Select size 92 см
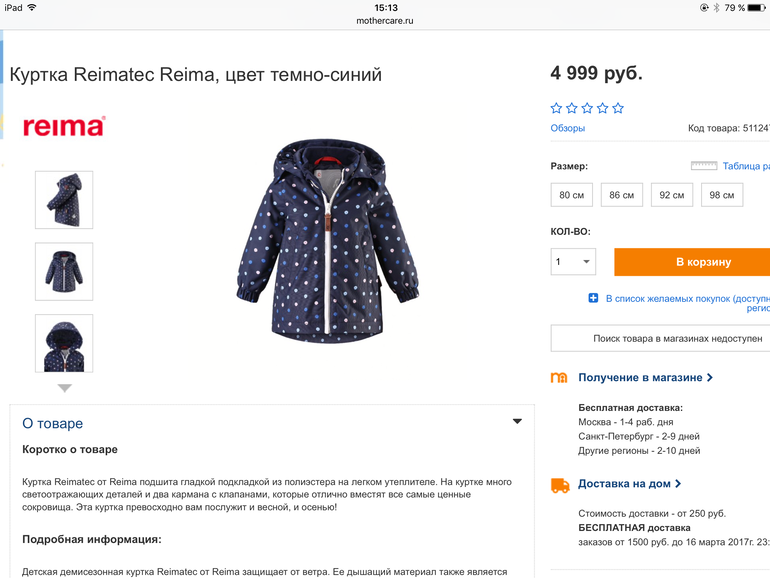Screen dimensions: 770x578 [672, 195]
